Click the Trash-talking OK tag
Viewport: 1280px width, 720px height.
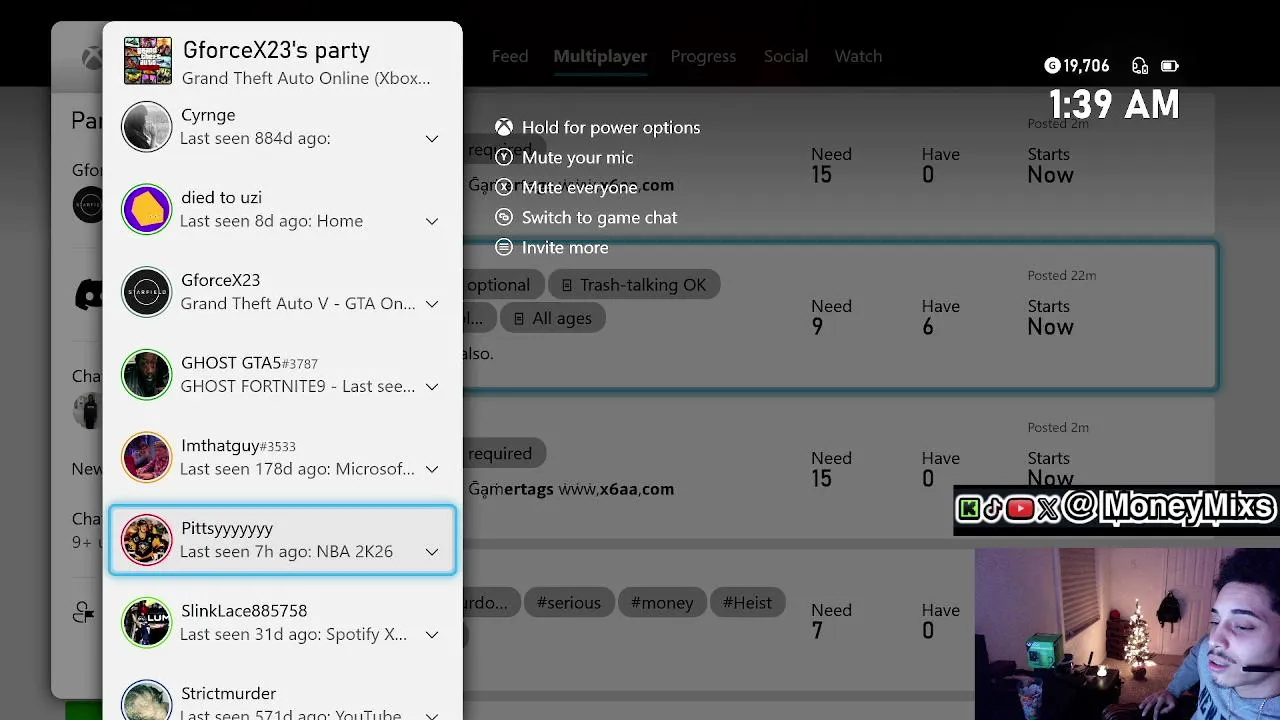coord(634,285)
